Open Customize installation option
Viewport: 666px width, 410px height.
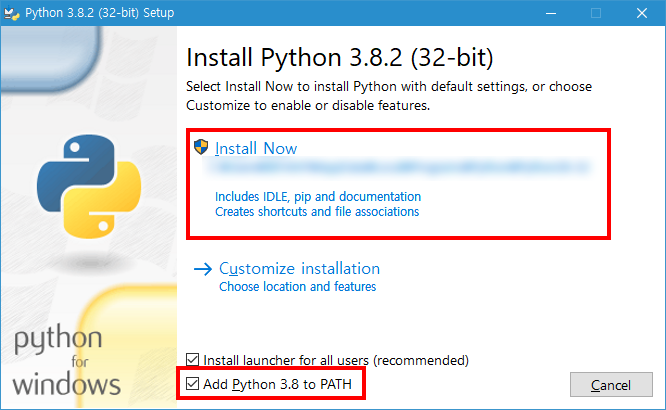point(299,269)
